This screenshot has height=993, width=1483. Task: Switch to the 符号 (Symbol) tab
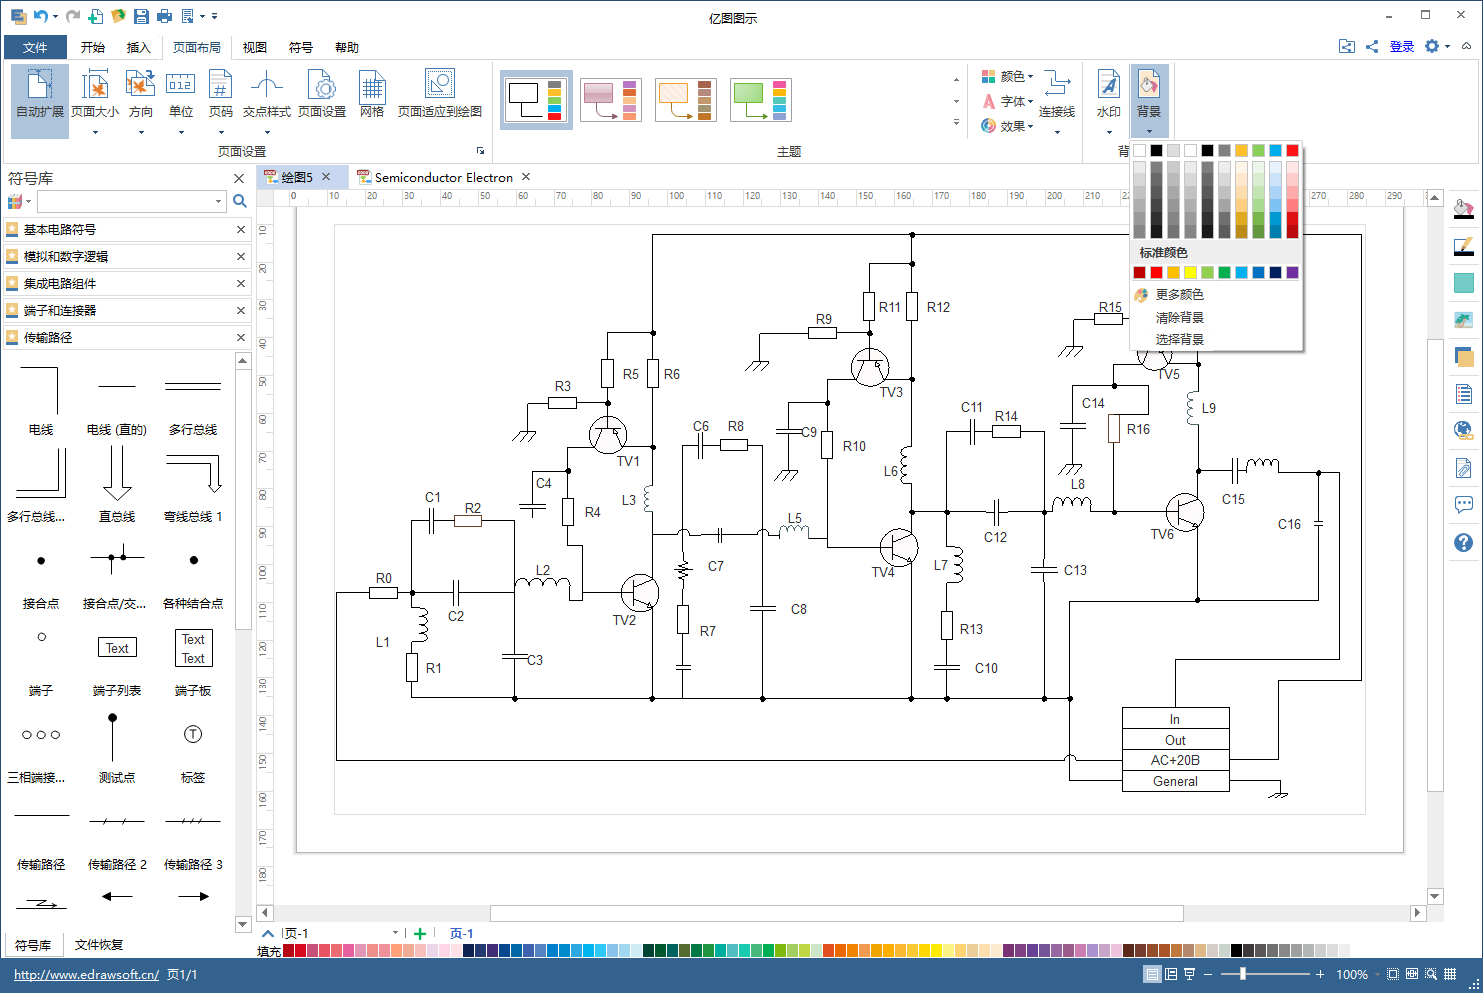tap(301, 47)
